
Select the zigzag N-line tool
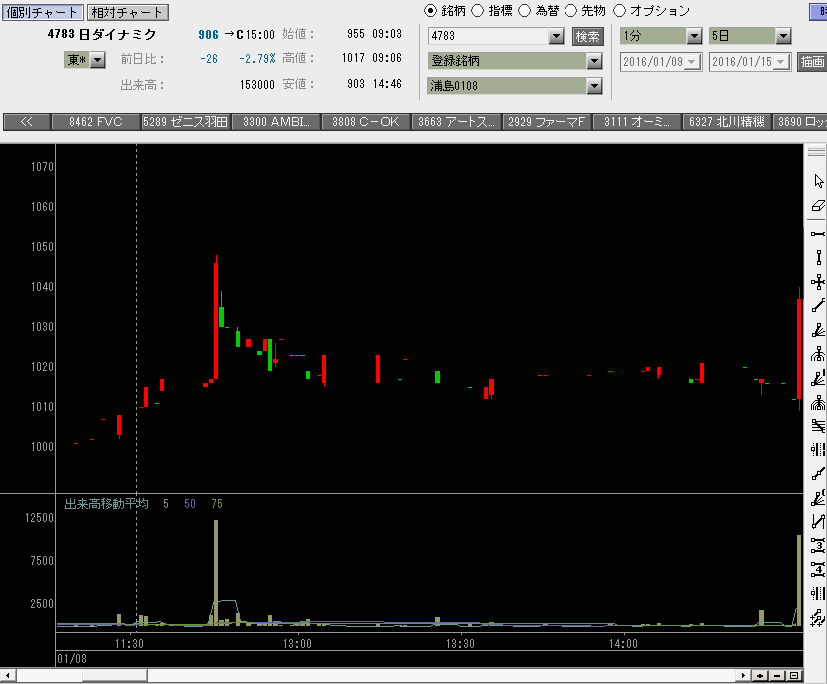click(818, 522)
